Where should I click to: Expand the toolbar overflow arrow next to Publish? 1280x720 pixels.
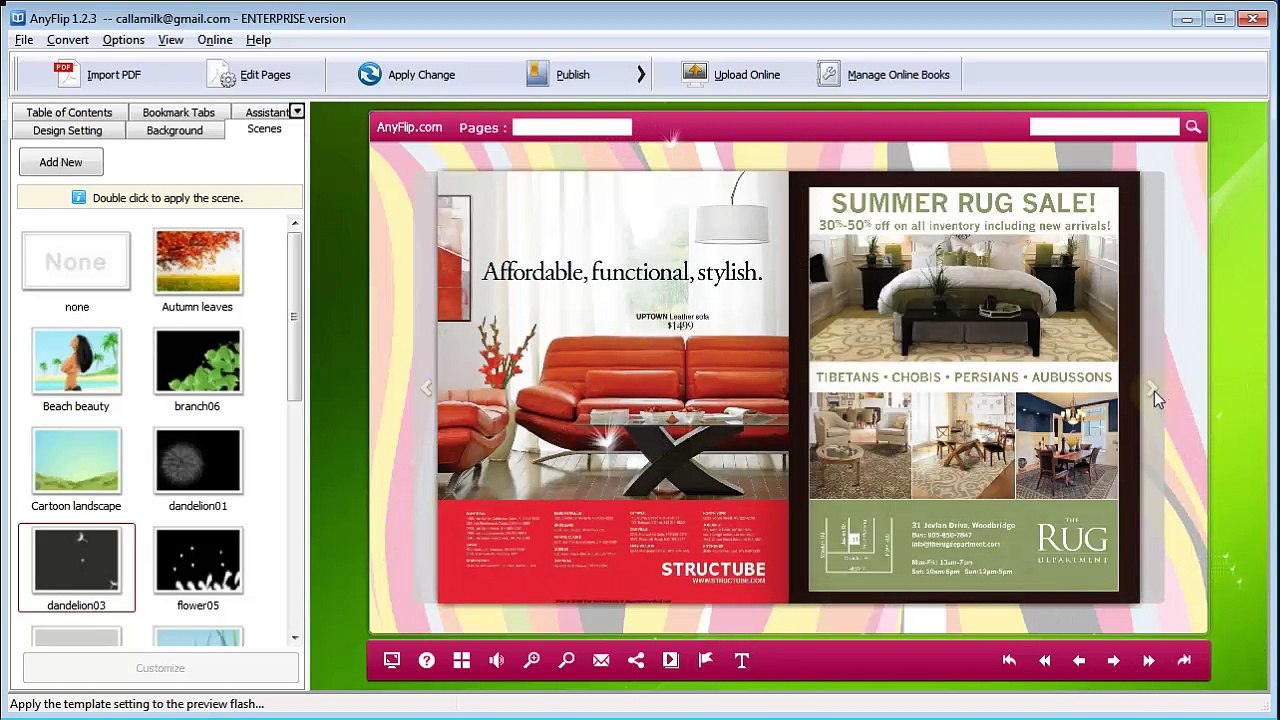641,75
